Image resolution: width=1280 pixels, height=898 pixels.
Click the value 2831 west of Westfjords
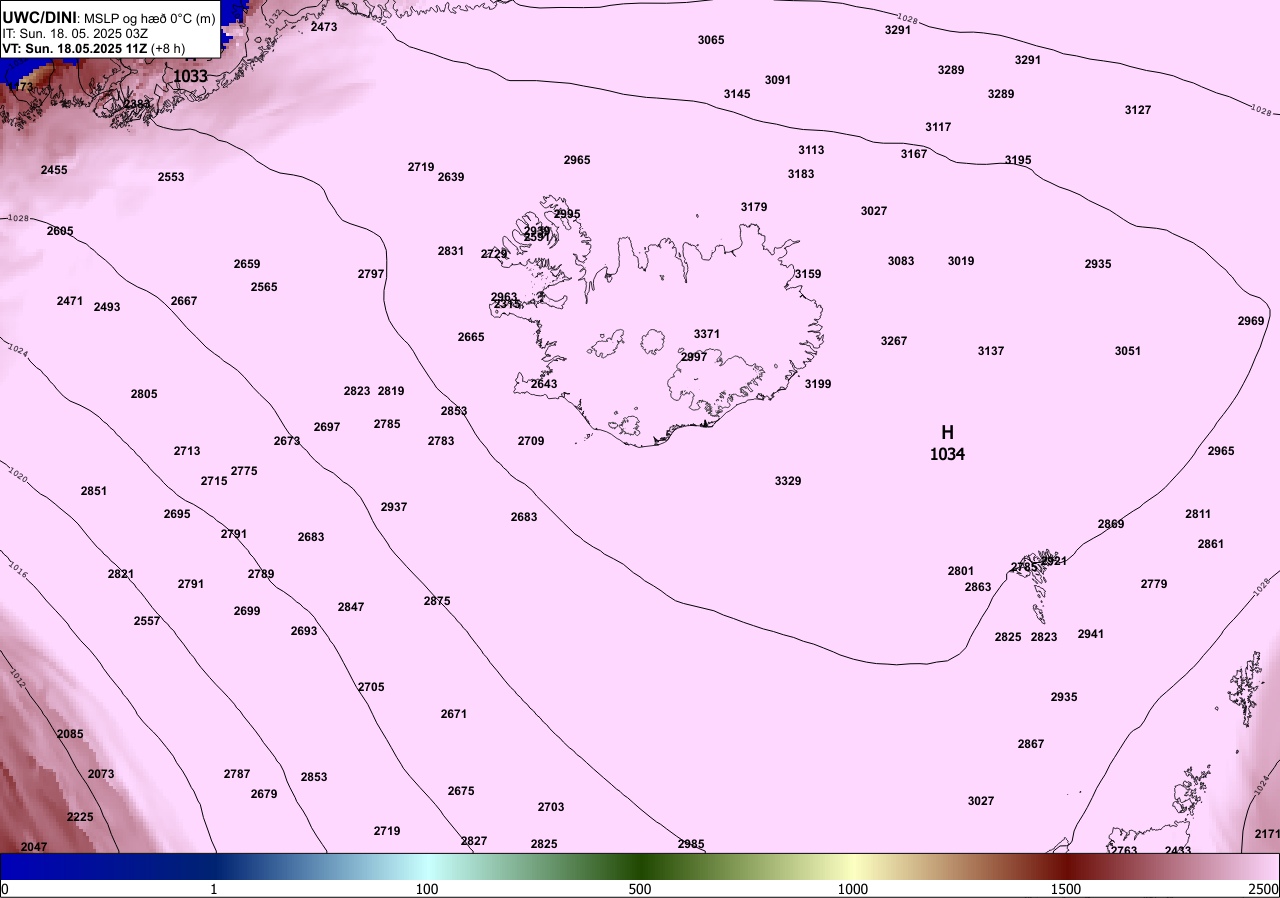pos(451,251)
